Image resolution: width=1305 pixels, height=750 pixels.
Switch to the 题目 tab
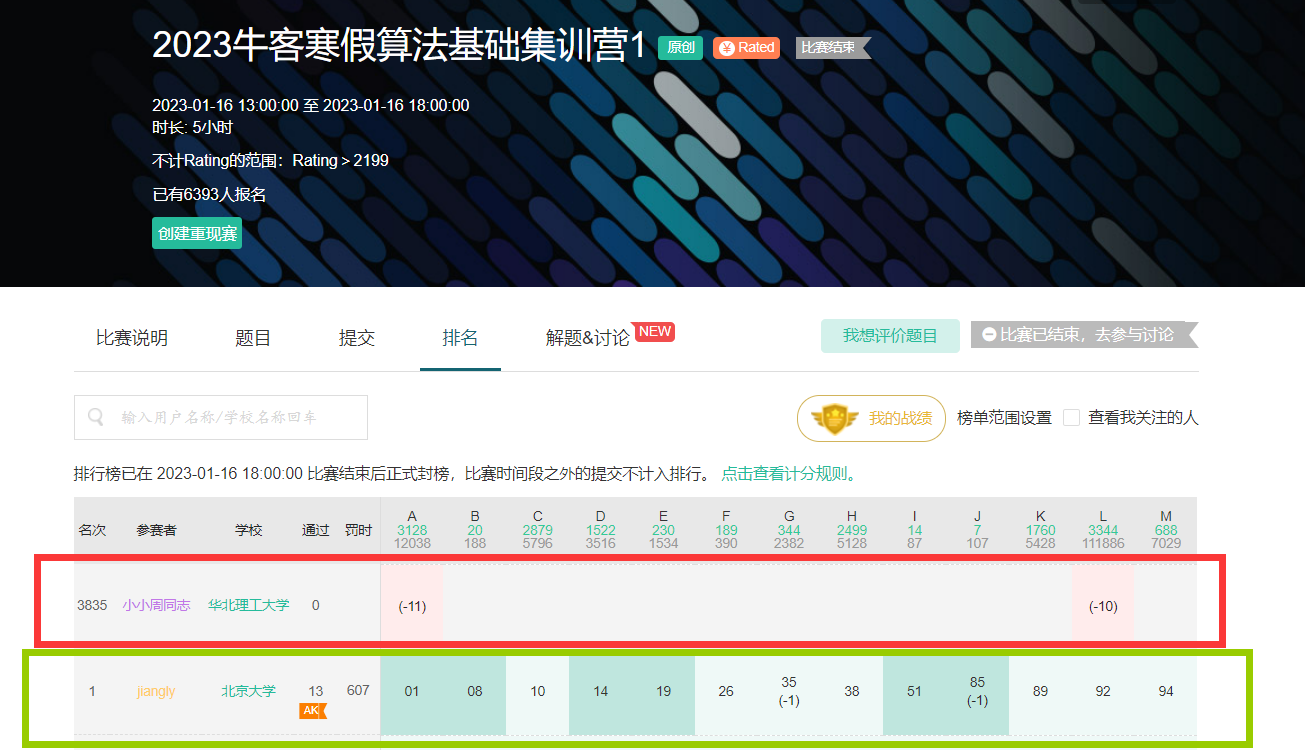click(x=253, y=338)
